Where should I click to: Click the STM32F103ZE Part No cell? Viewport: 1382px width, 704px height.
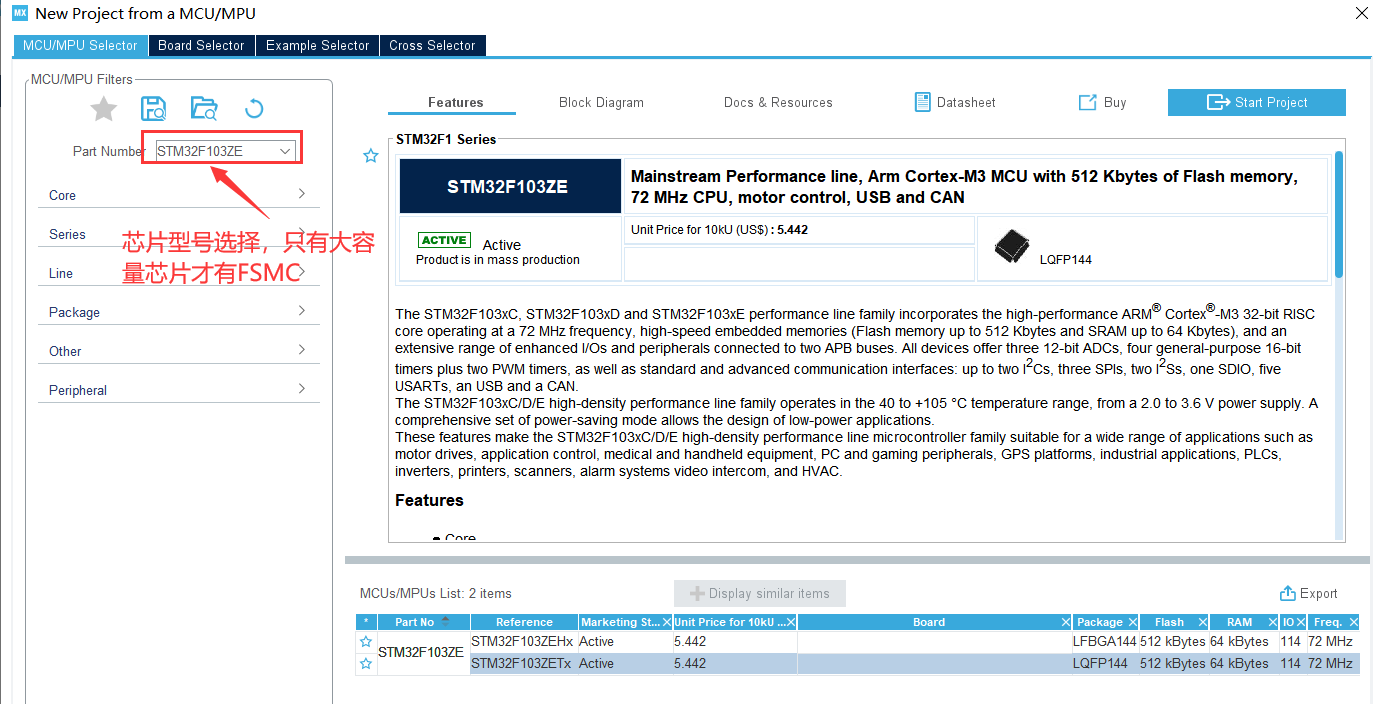[421, 652]
